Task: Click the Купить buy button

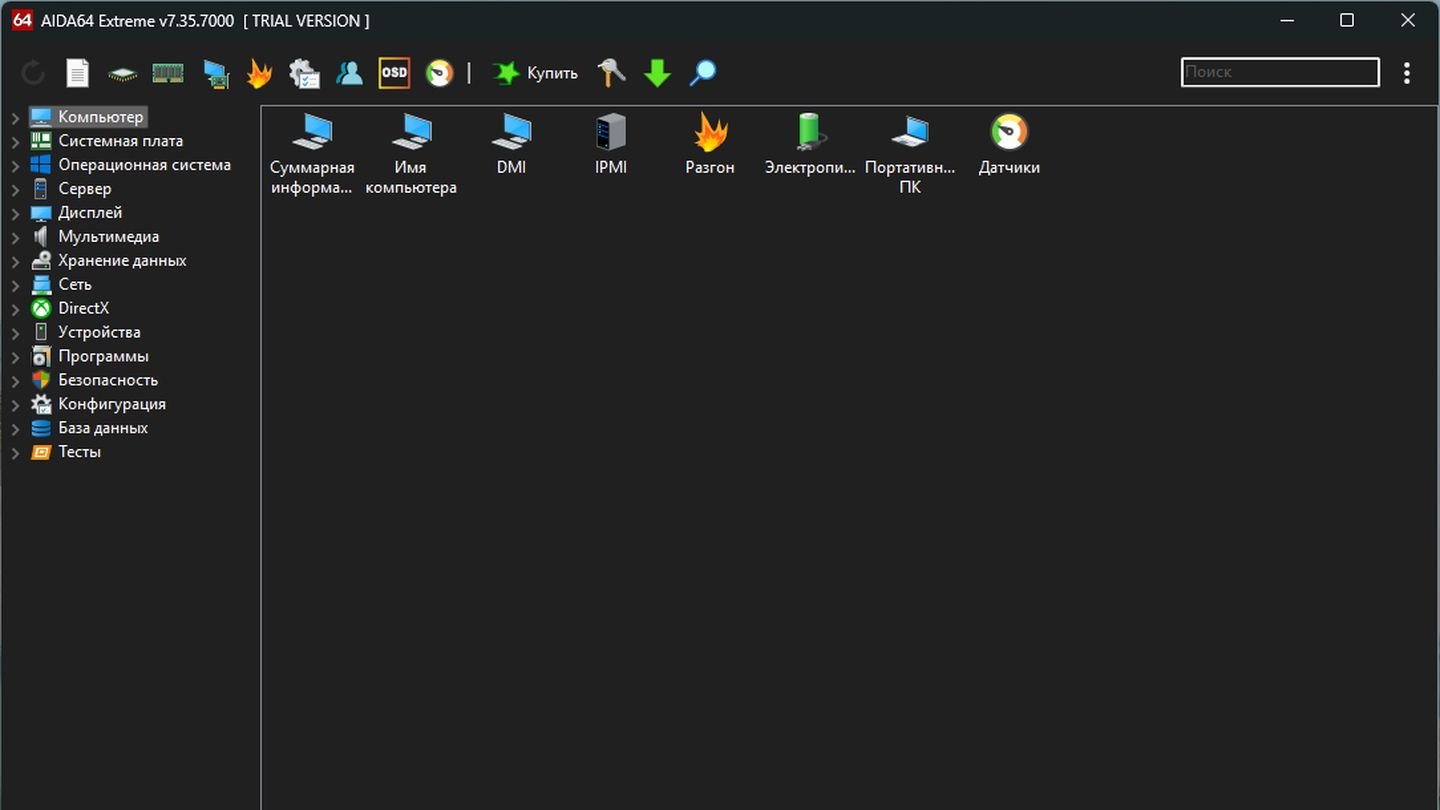Action: click(x=535, y=73)
